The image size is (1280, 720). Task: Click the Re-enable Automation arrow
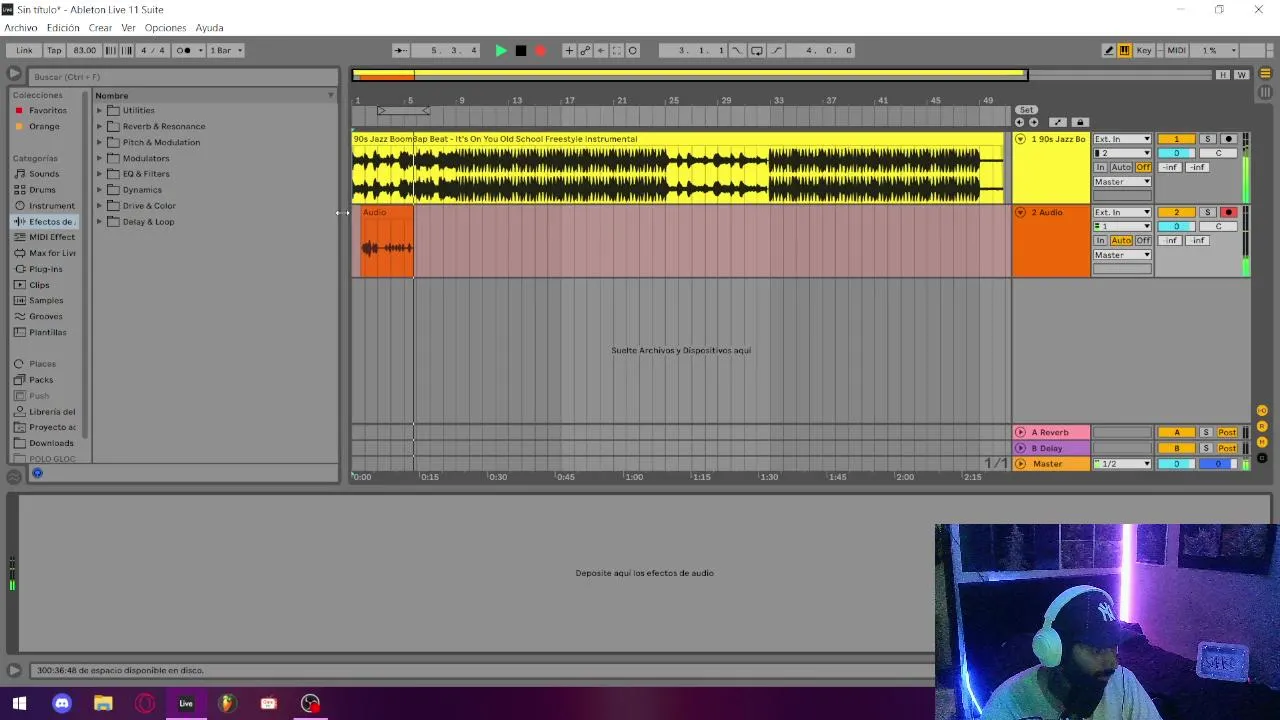click(x=601, y=50)
